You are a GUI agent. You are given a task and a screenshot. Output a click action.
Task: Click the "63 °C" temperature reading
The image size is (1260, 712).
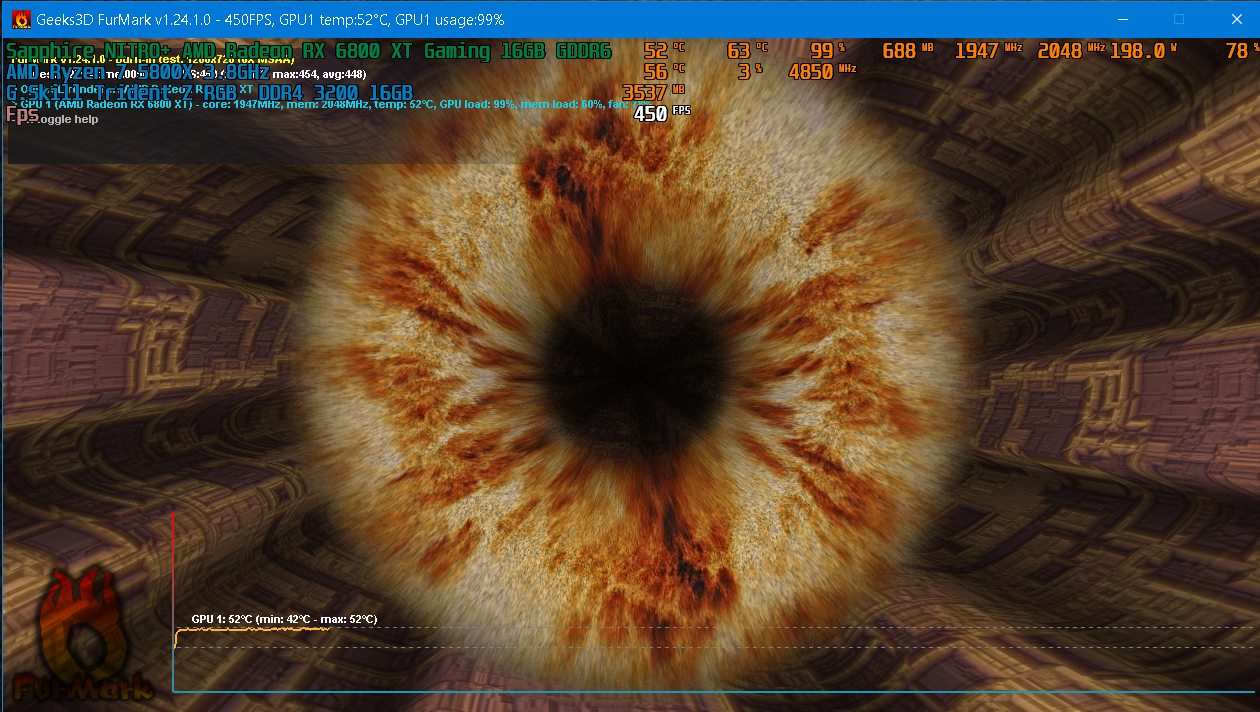748,51
